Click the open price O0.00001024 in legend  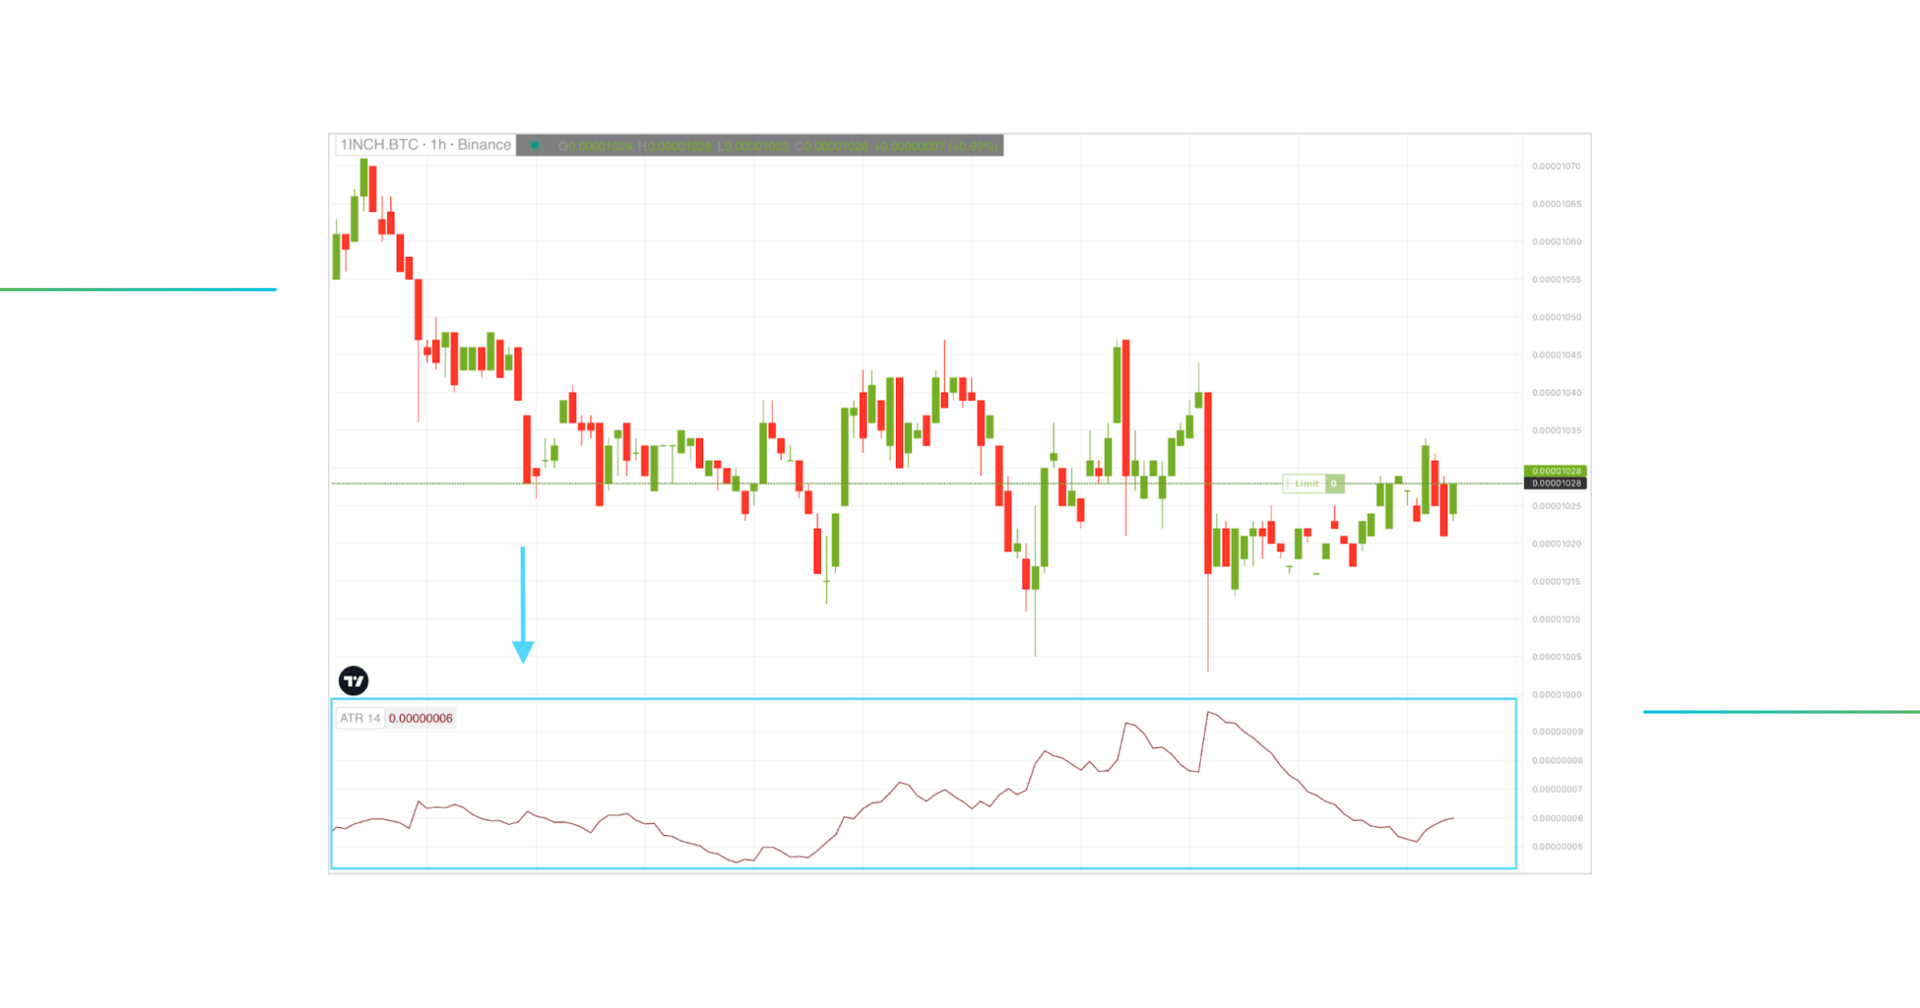pos(596,145)
